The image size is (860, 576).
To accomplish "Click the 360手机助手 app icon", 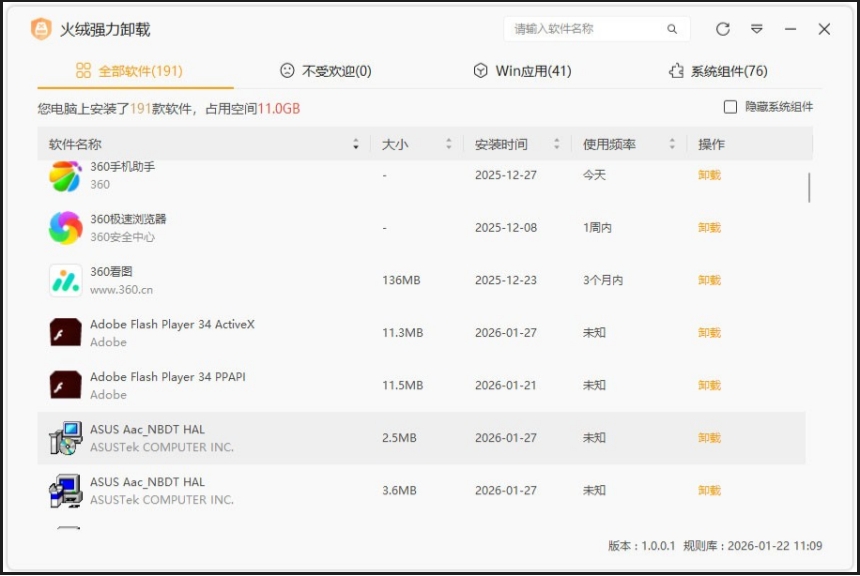I will tap(65, 176).
